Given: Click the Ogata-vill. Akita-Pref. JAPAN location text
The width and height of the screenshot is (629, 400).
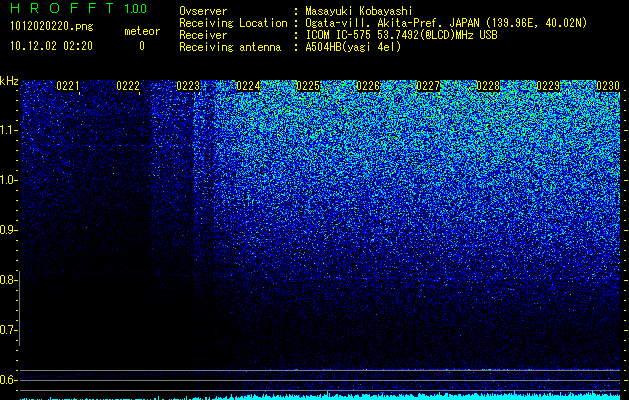Looking at the screenshot, I should (446, 23).
